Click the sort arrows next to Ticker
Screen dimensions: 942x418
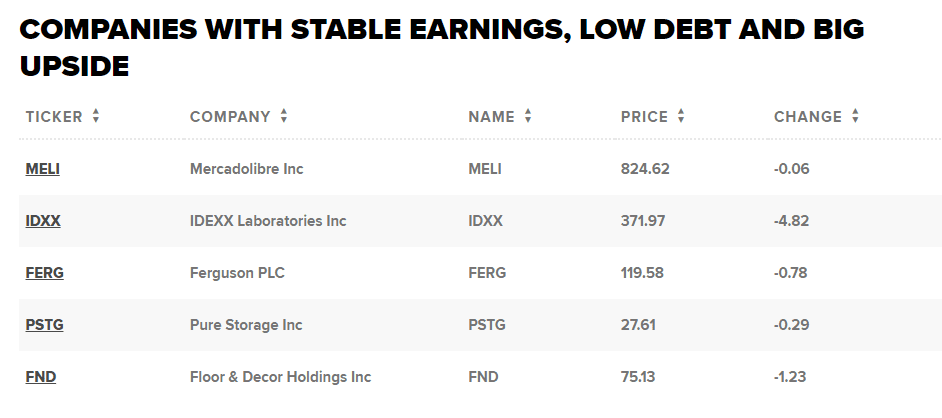pos(96,116)
